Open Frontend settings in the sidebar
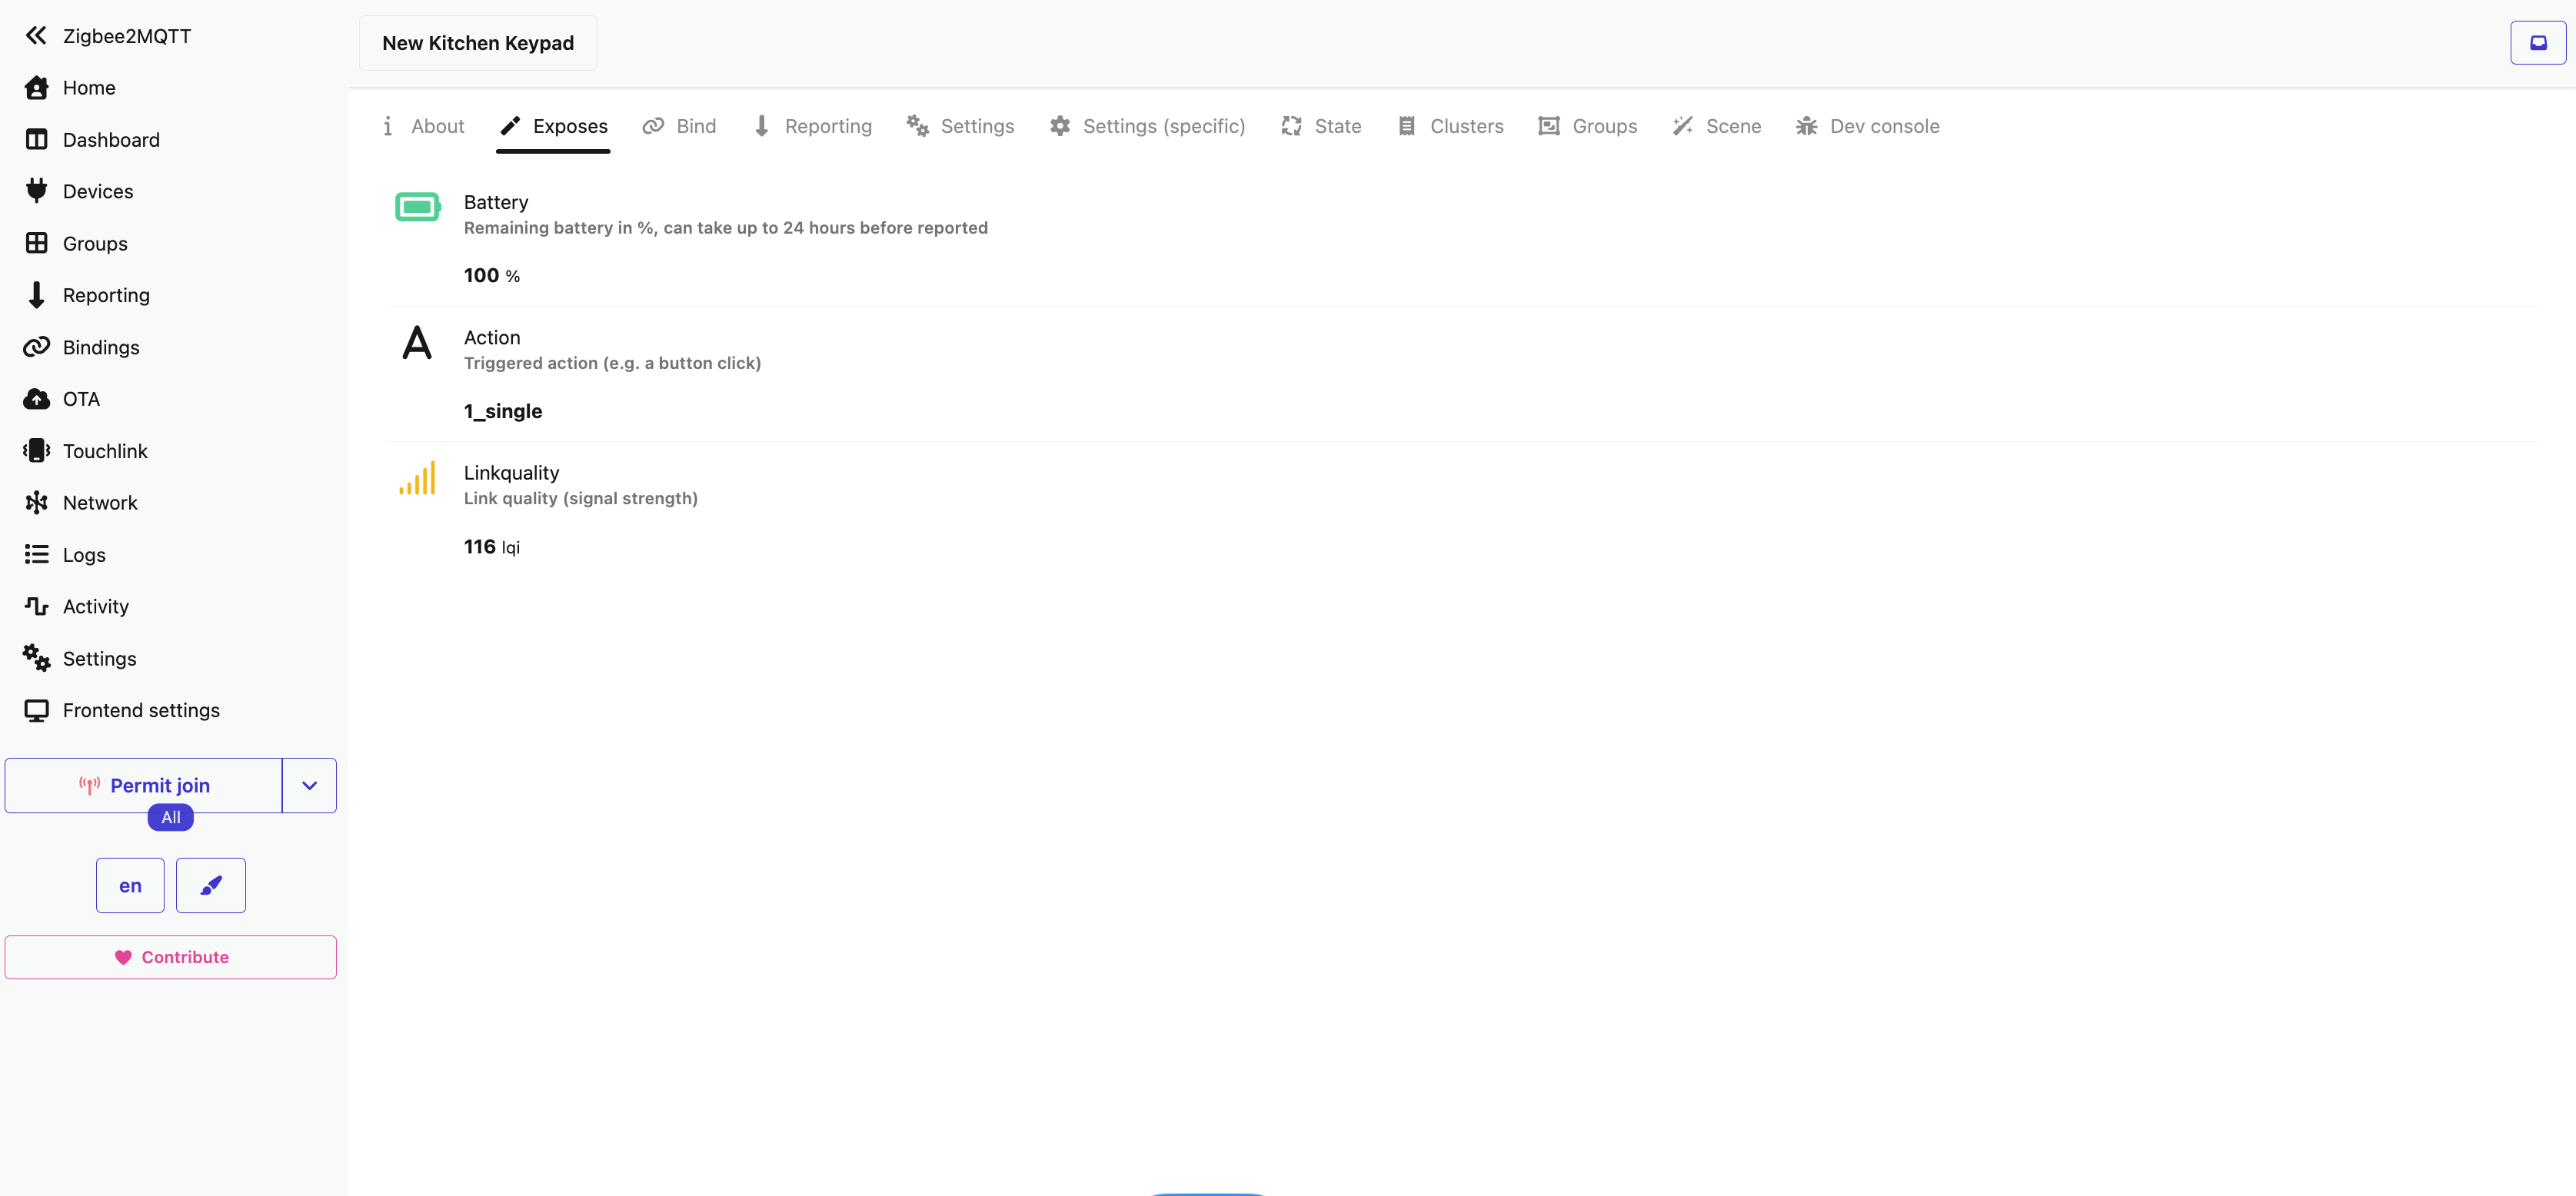The image size is (2576, 1196). coord(141,710)
